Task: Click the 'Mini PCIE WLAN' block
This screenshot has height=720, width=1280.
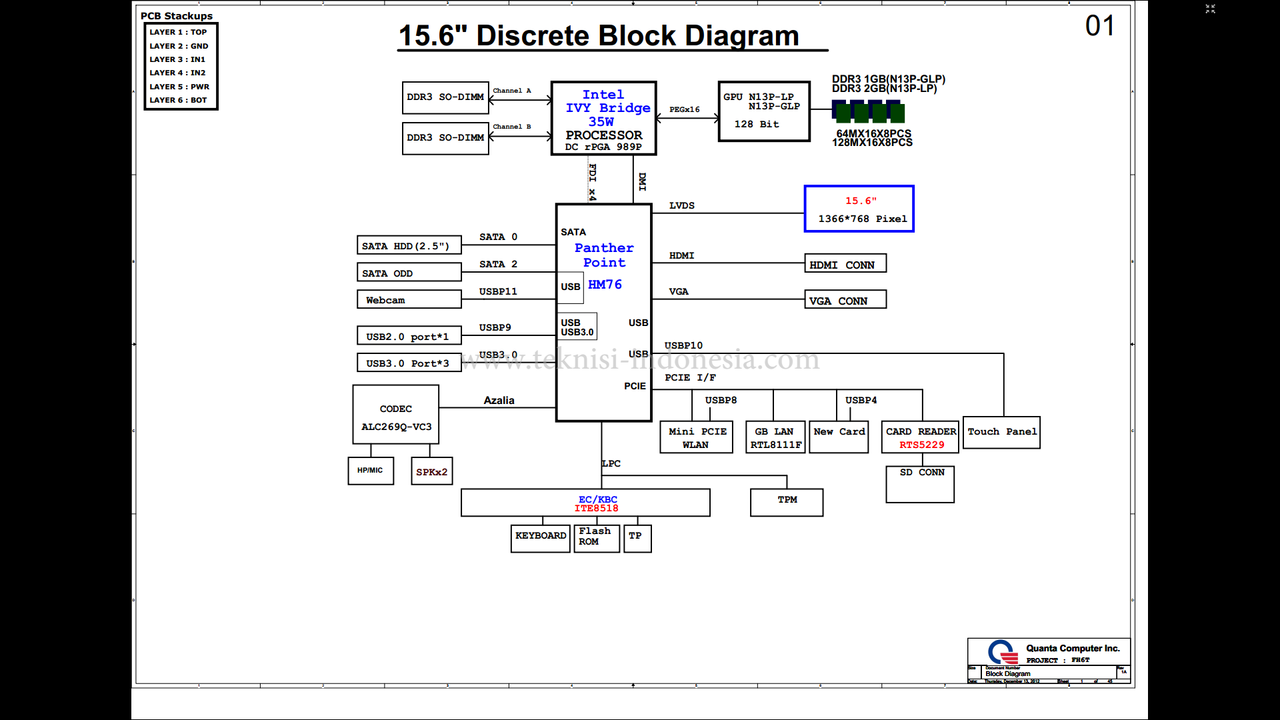Action: [x=696, y=437]
